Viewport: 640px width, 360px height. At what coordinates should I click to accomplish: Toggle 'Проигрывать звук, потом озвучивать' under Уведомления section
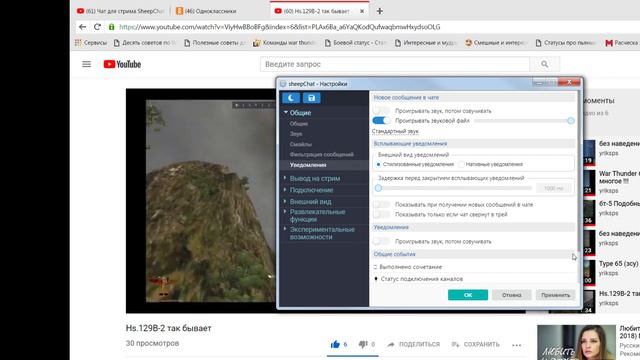tap(381, 241)
